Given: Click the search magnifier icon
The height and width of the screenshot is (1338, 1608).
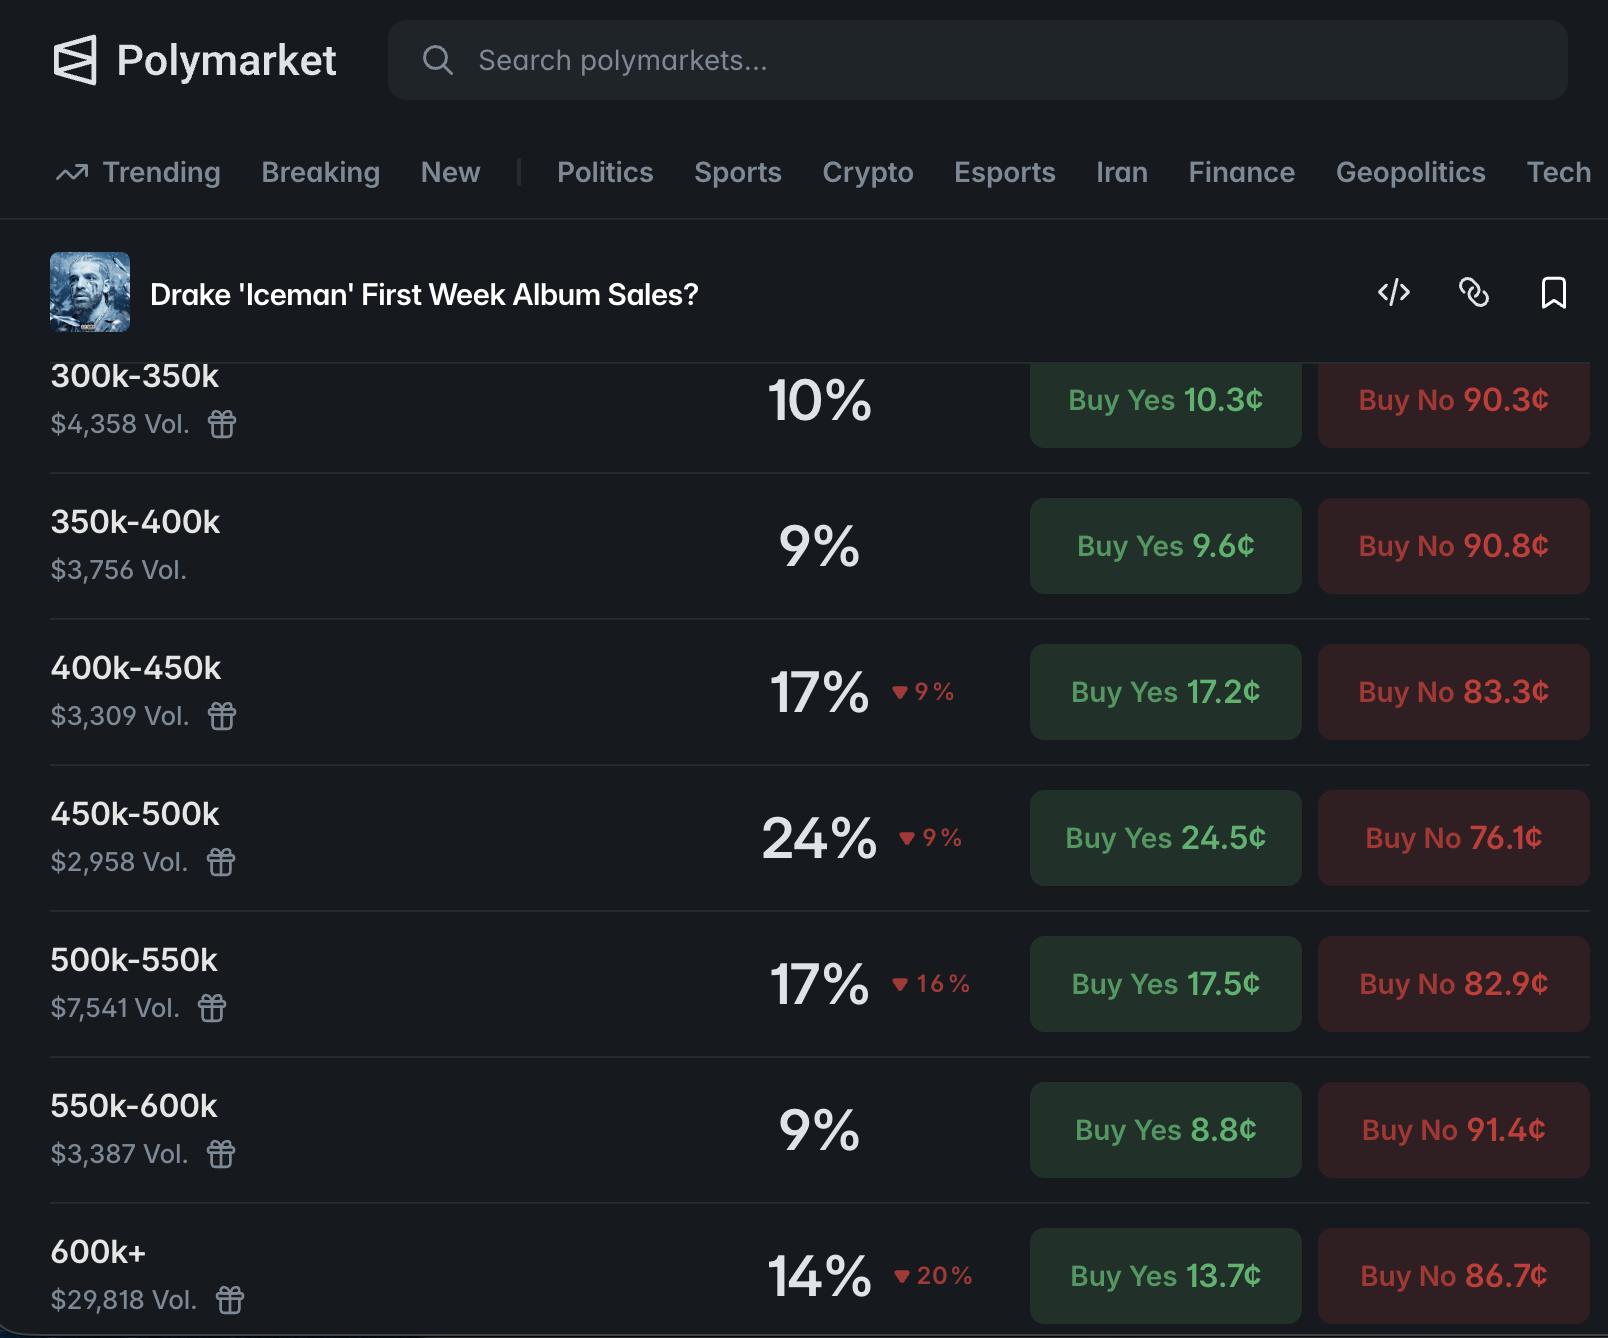Looking at the screenshot, I should click(x=437, y=60).
